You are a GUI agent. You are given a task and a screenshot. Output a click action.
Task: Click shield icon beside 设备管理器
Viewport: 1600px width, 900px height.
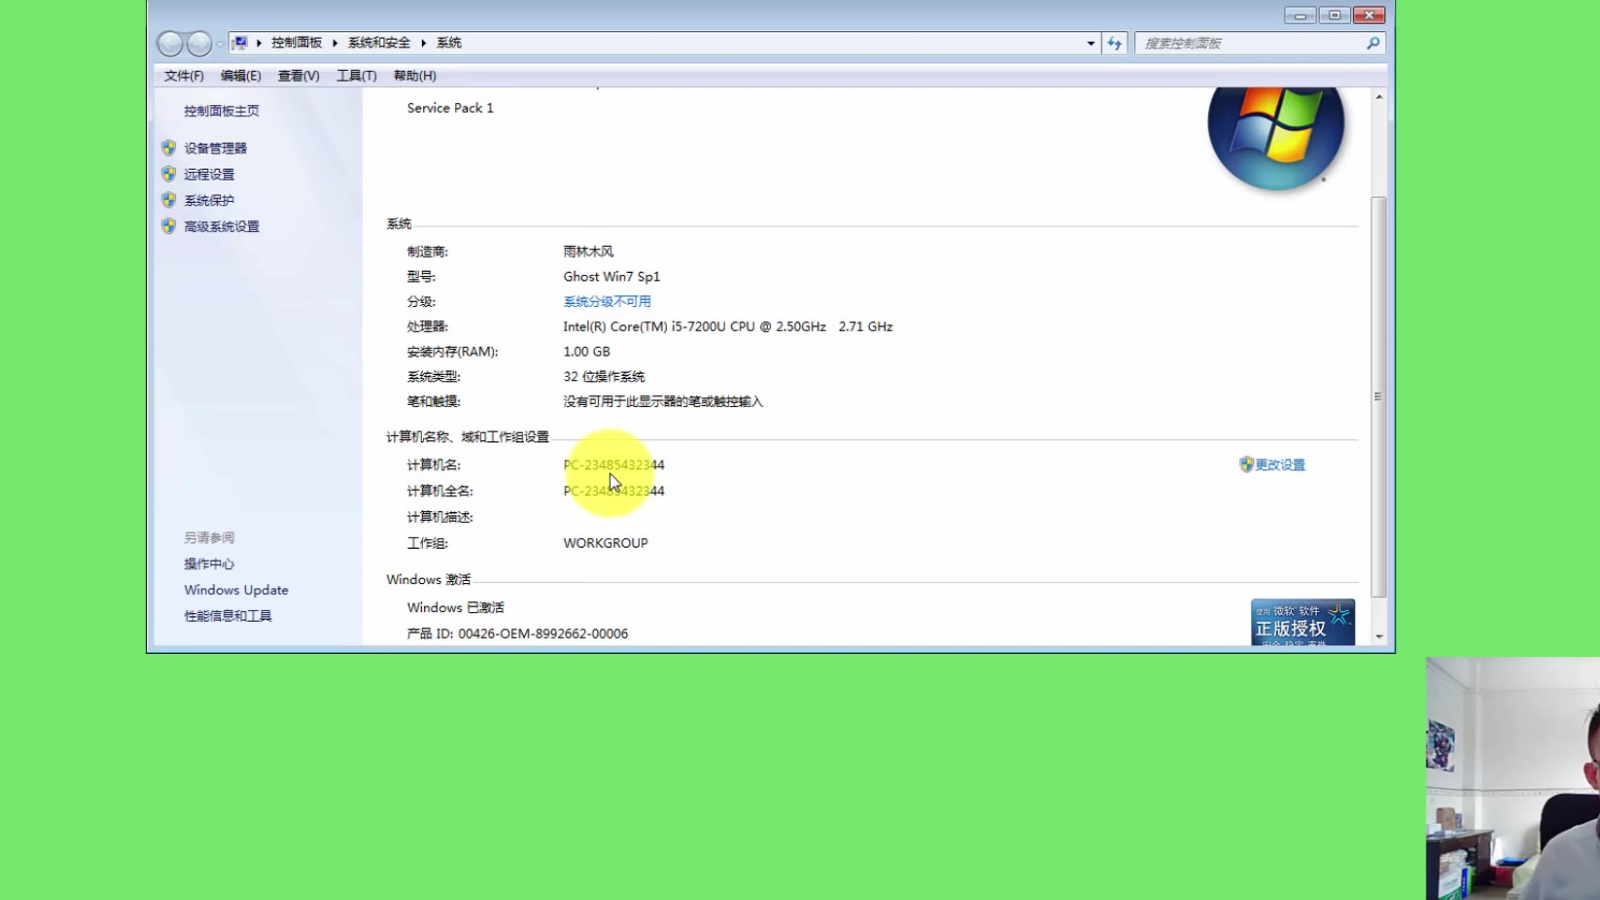coord(168,148)
